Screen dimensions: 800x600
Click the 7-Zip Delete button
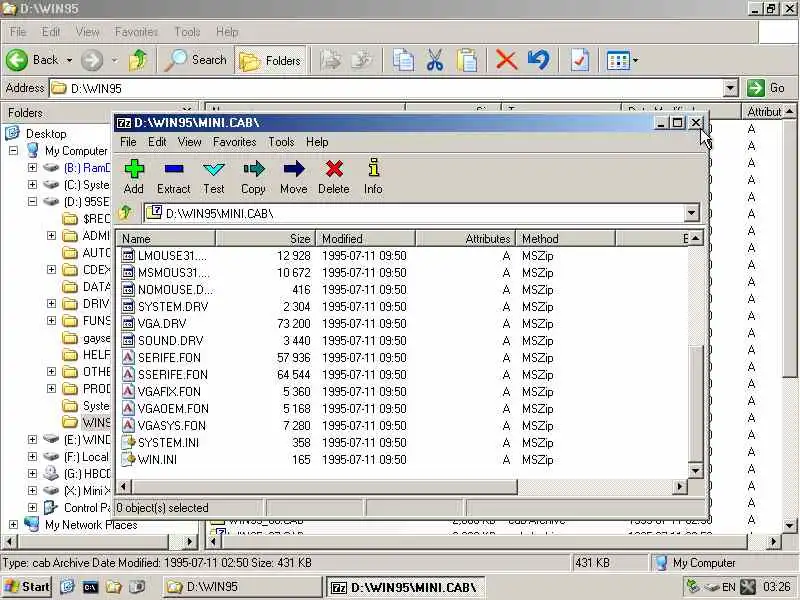click(334, 177)
